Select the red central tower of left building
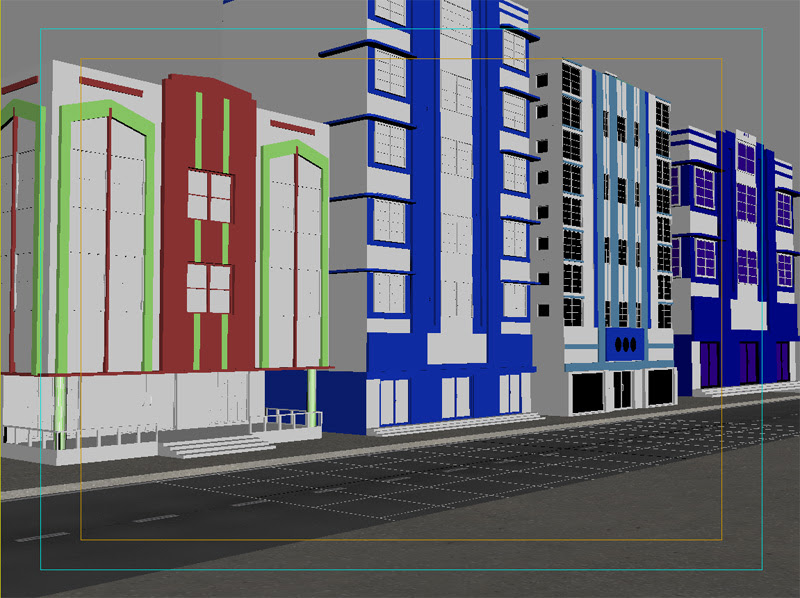 pos(208,225)
